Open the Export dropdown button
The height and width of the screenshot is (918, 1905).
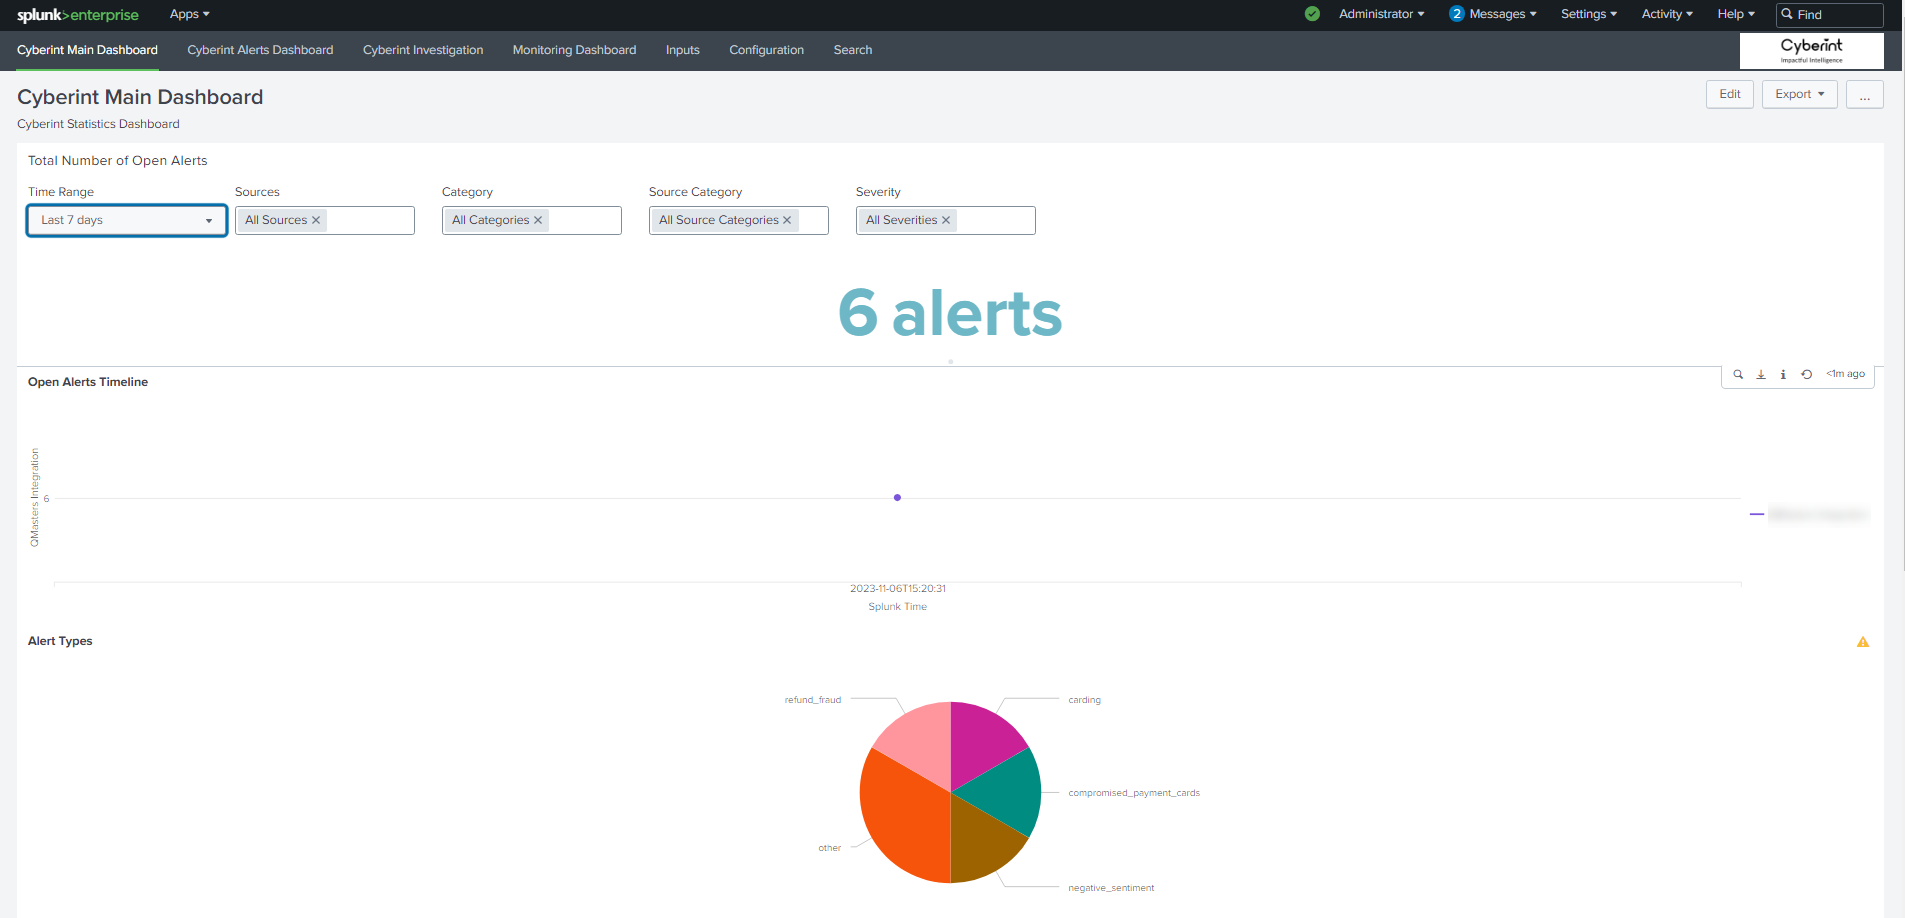1799,94
